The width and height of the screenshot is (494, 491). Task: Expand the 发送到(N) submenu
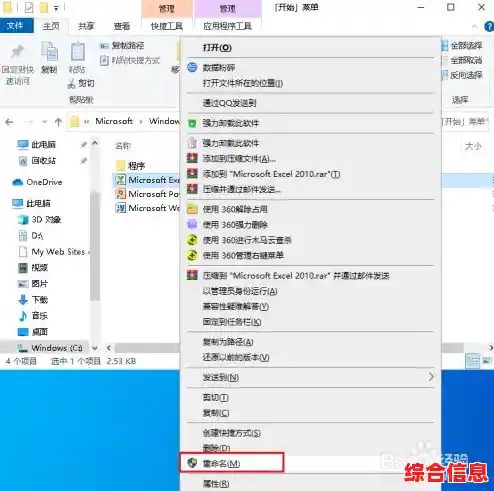pos(310,377)
